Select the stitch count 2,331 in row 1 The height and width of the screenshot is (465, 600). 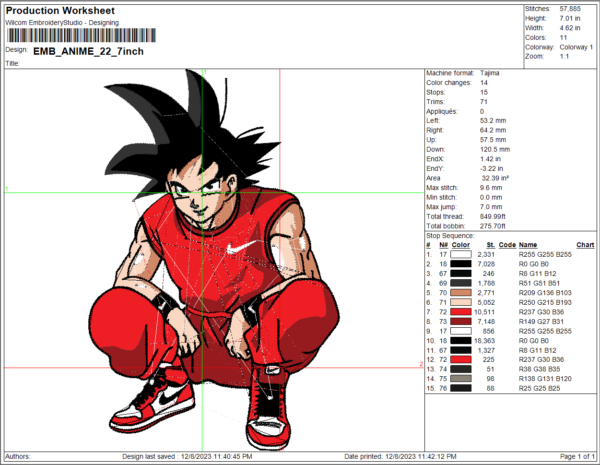click(x=486, y=255)
